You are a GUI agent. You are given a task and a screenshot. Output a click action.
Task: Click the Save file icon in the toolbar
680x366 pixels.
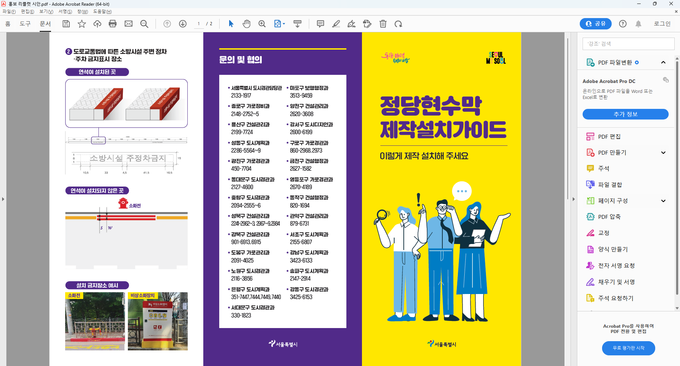point(66,24)
